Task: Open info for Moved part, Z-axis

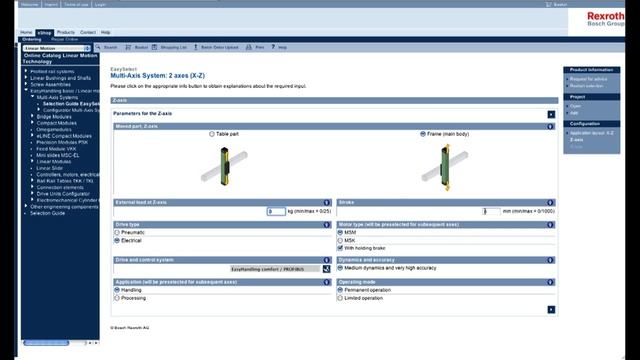Action: pyautogui.click(x=550, y=127)
